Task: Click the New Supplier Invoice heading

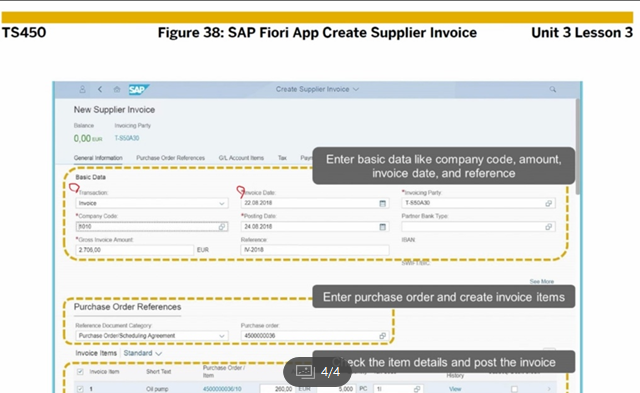Action: coord(114,109)
